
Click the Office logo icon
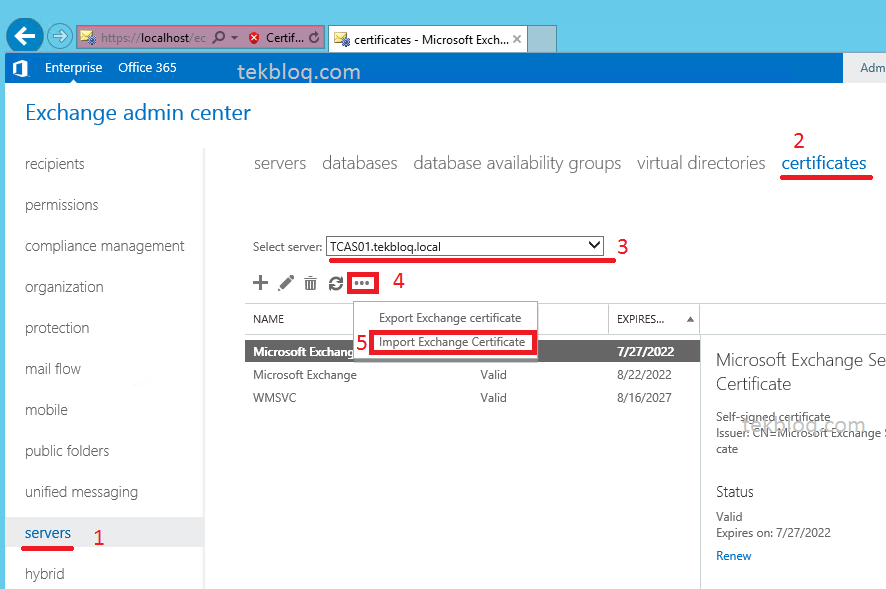coord(20,68)
